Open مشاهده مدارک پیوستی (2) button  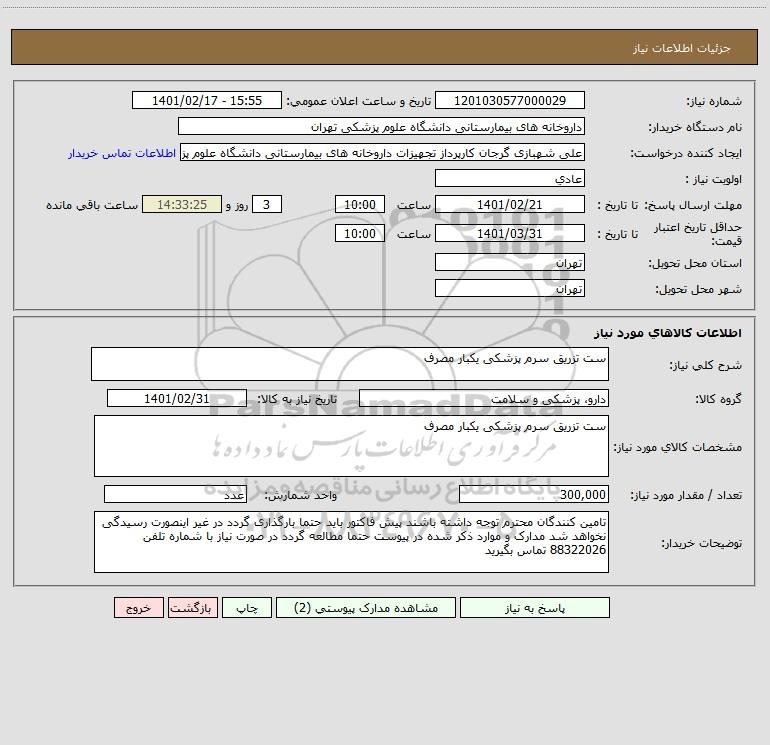click(366, 608)
